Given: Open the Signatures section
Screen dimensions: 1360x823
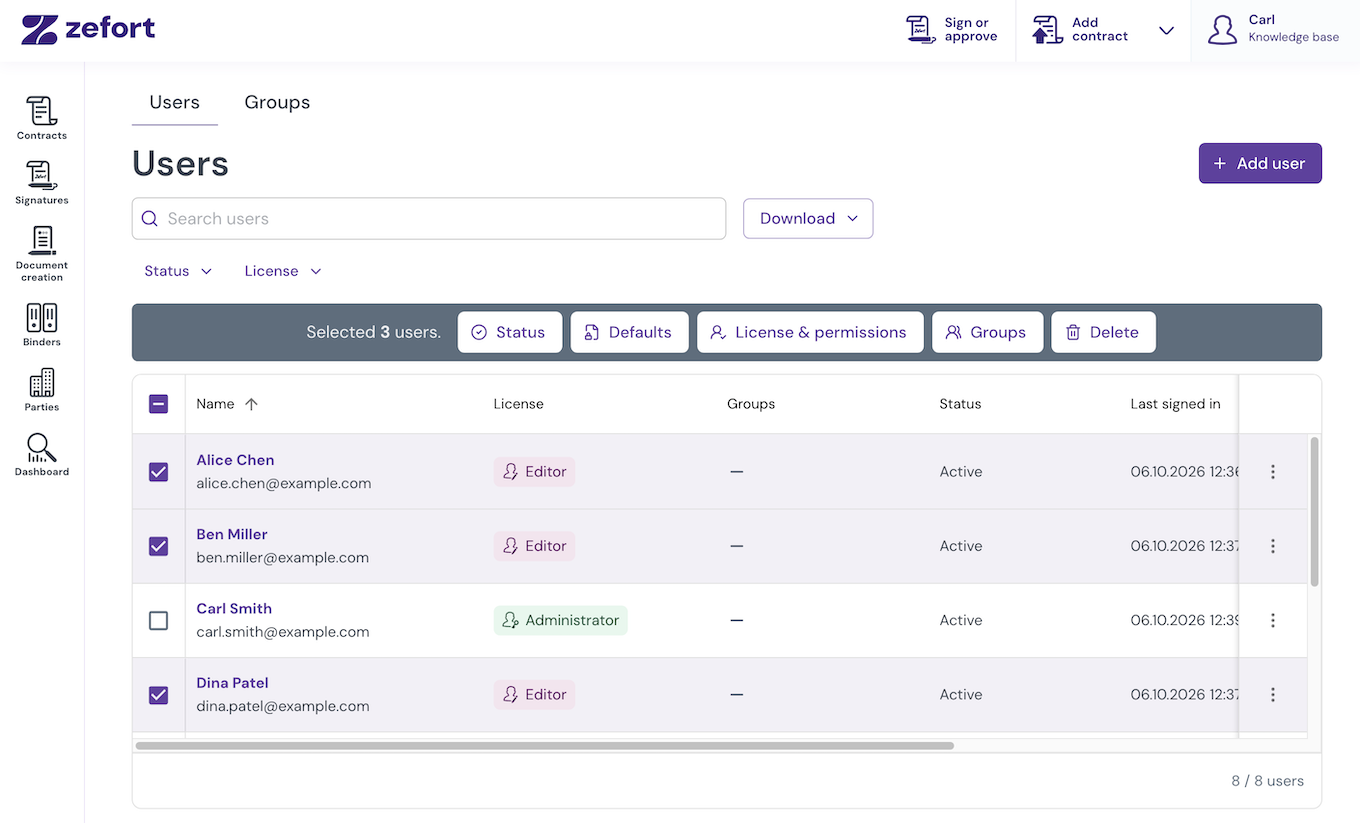Looking at the screenshot, I should (42, 183).
